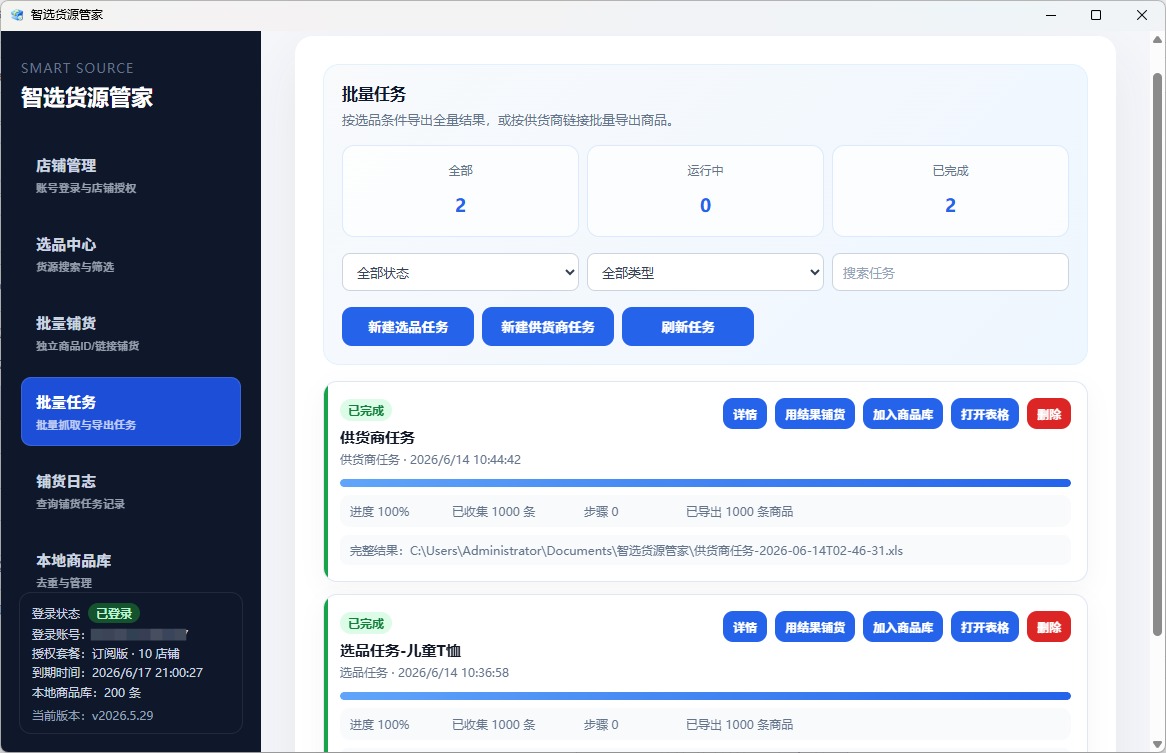Screen dimensions: 1166x753
Task: Open the 全部类型 dropdown
Action: pos(705,272)
